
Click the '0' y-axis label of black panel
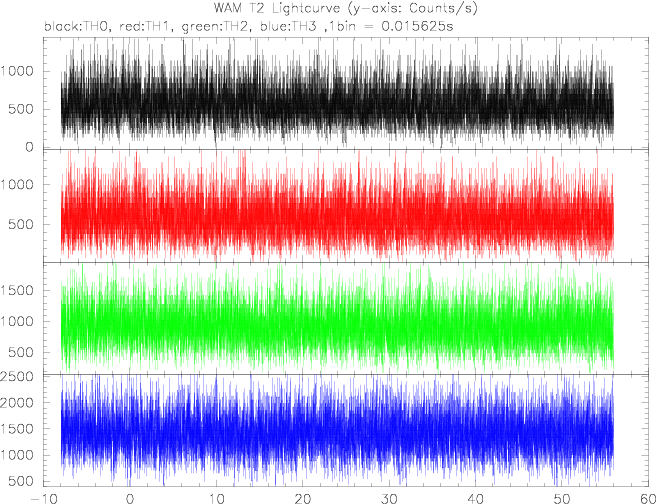29,147
